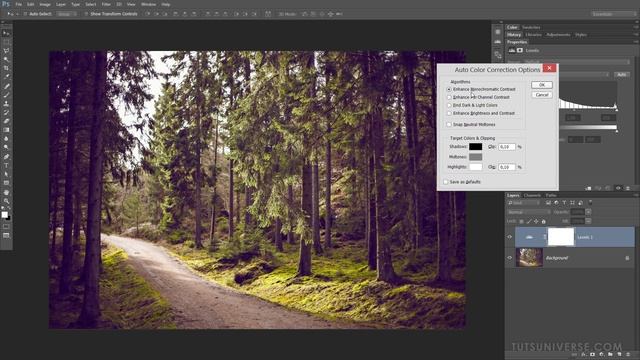This screenshot has width=640, height=360.
Task: Toggle the Auto-Select checkbox in options bar
Action: coord(25,14)
